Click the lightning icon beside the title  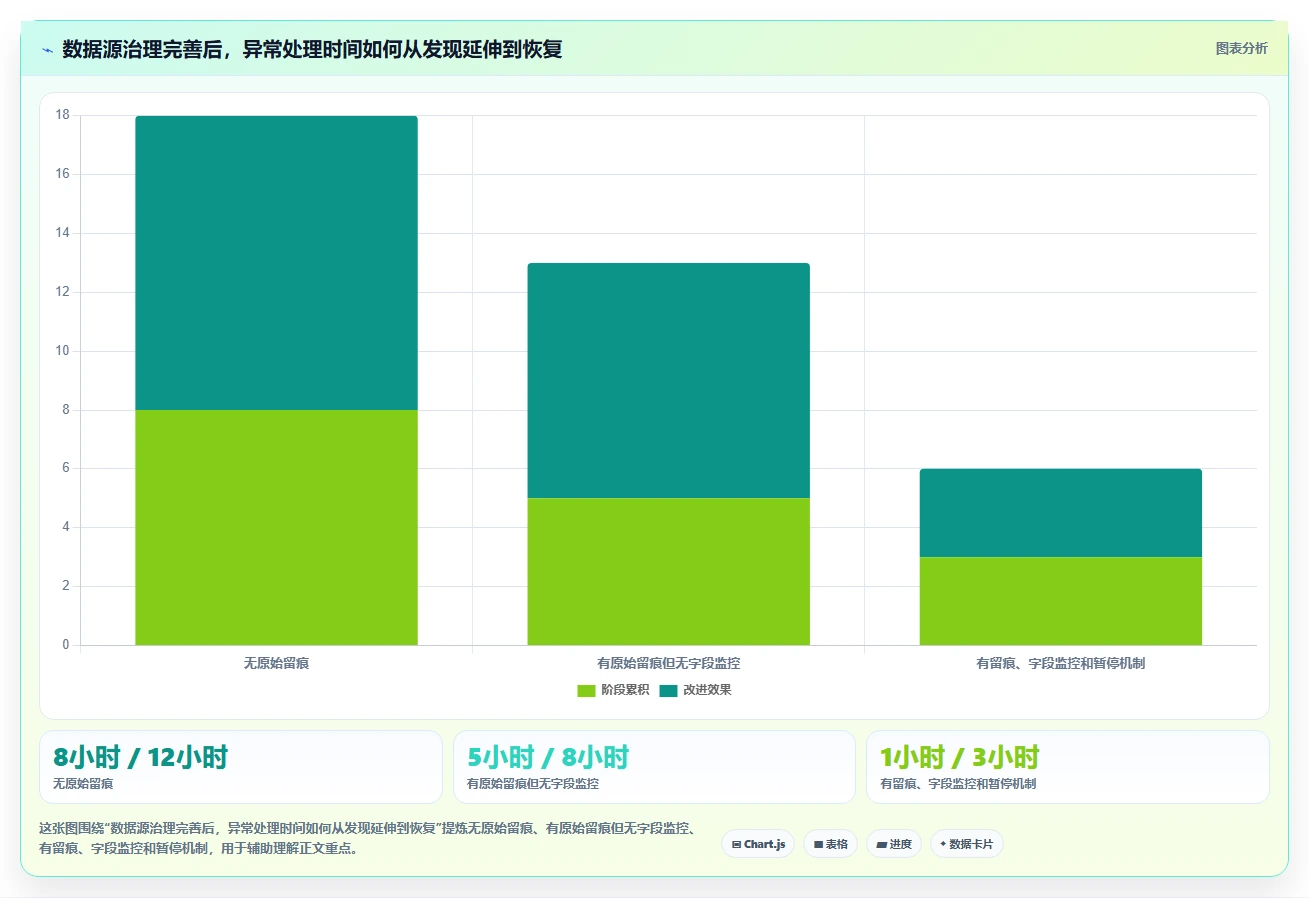[x=48, y=50]
